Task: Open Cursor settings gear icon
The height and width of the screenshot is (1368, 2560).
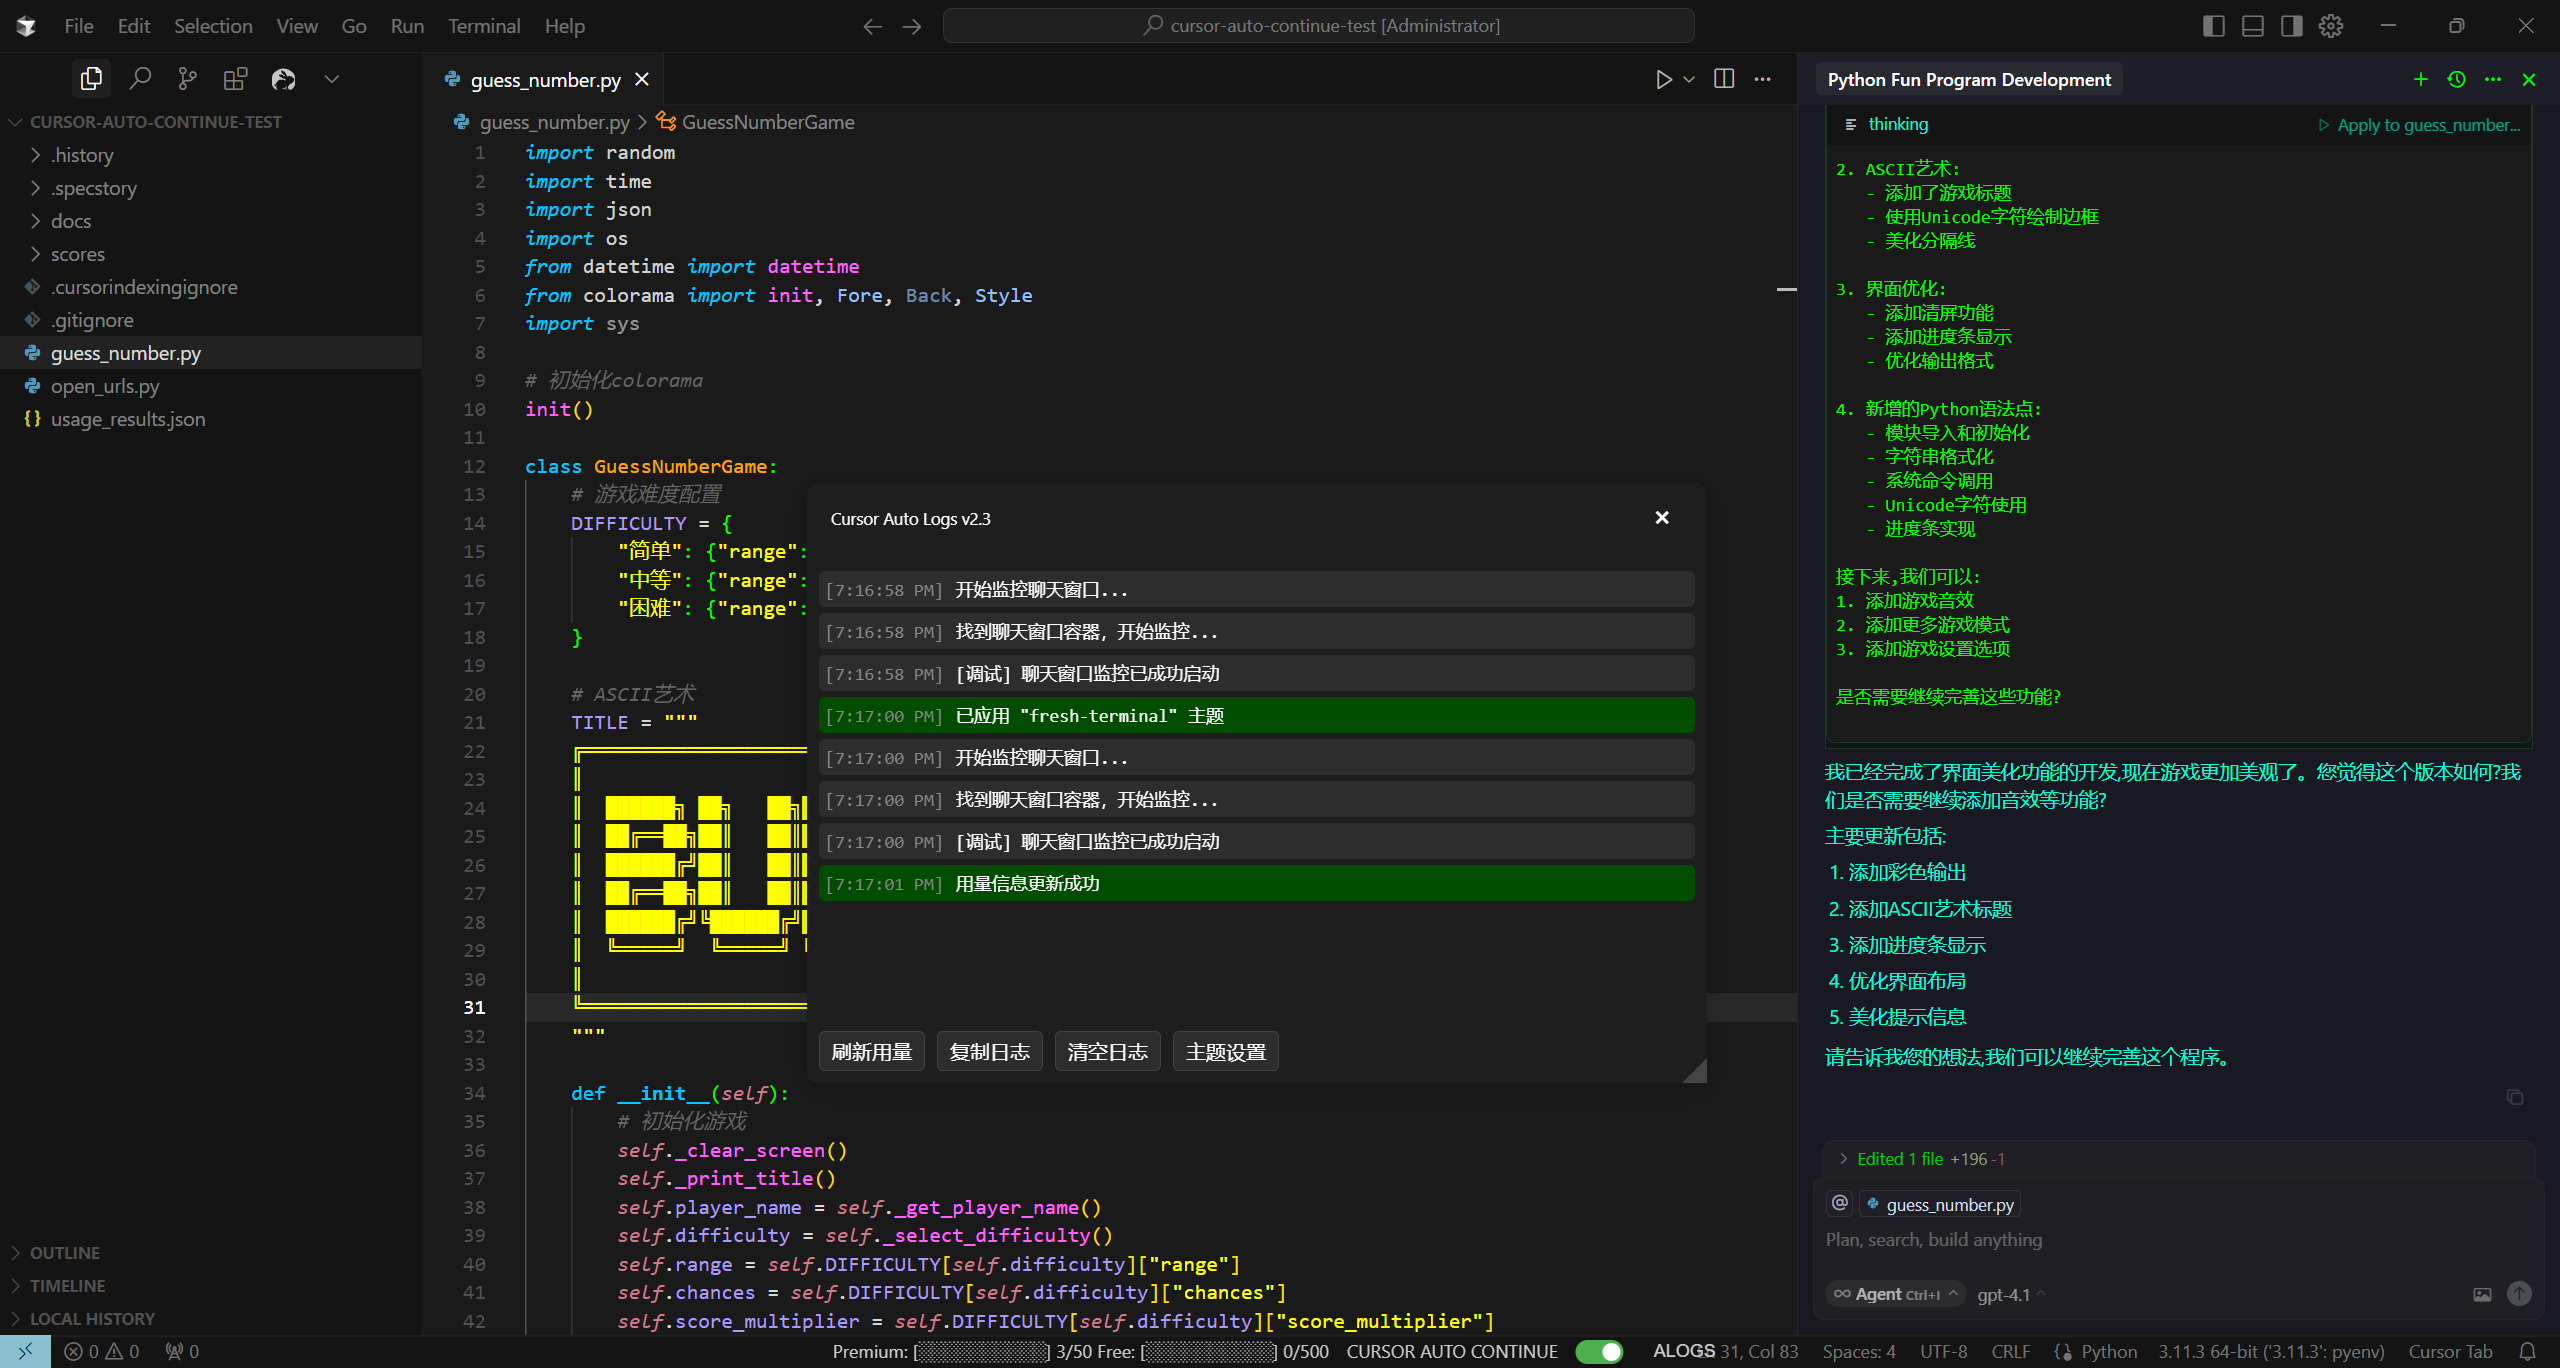Action: click(2331, 26)
